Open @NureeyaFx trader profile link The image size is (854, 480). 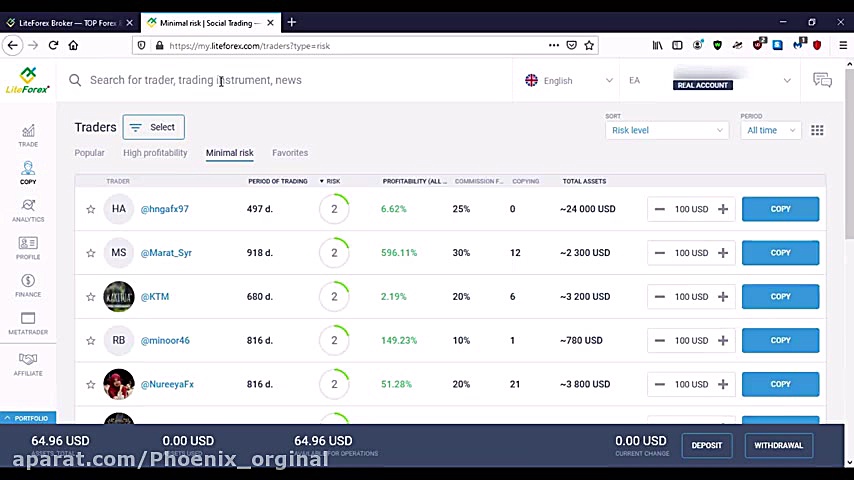click(167, 384)
